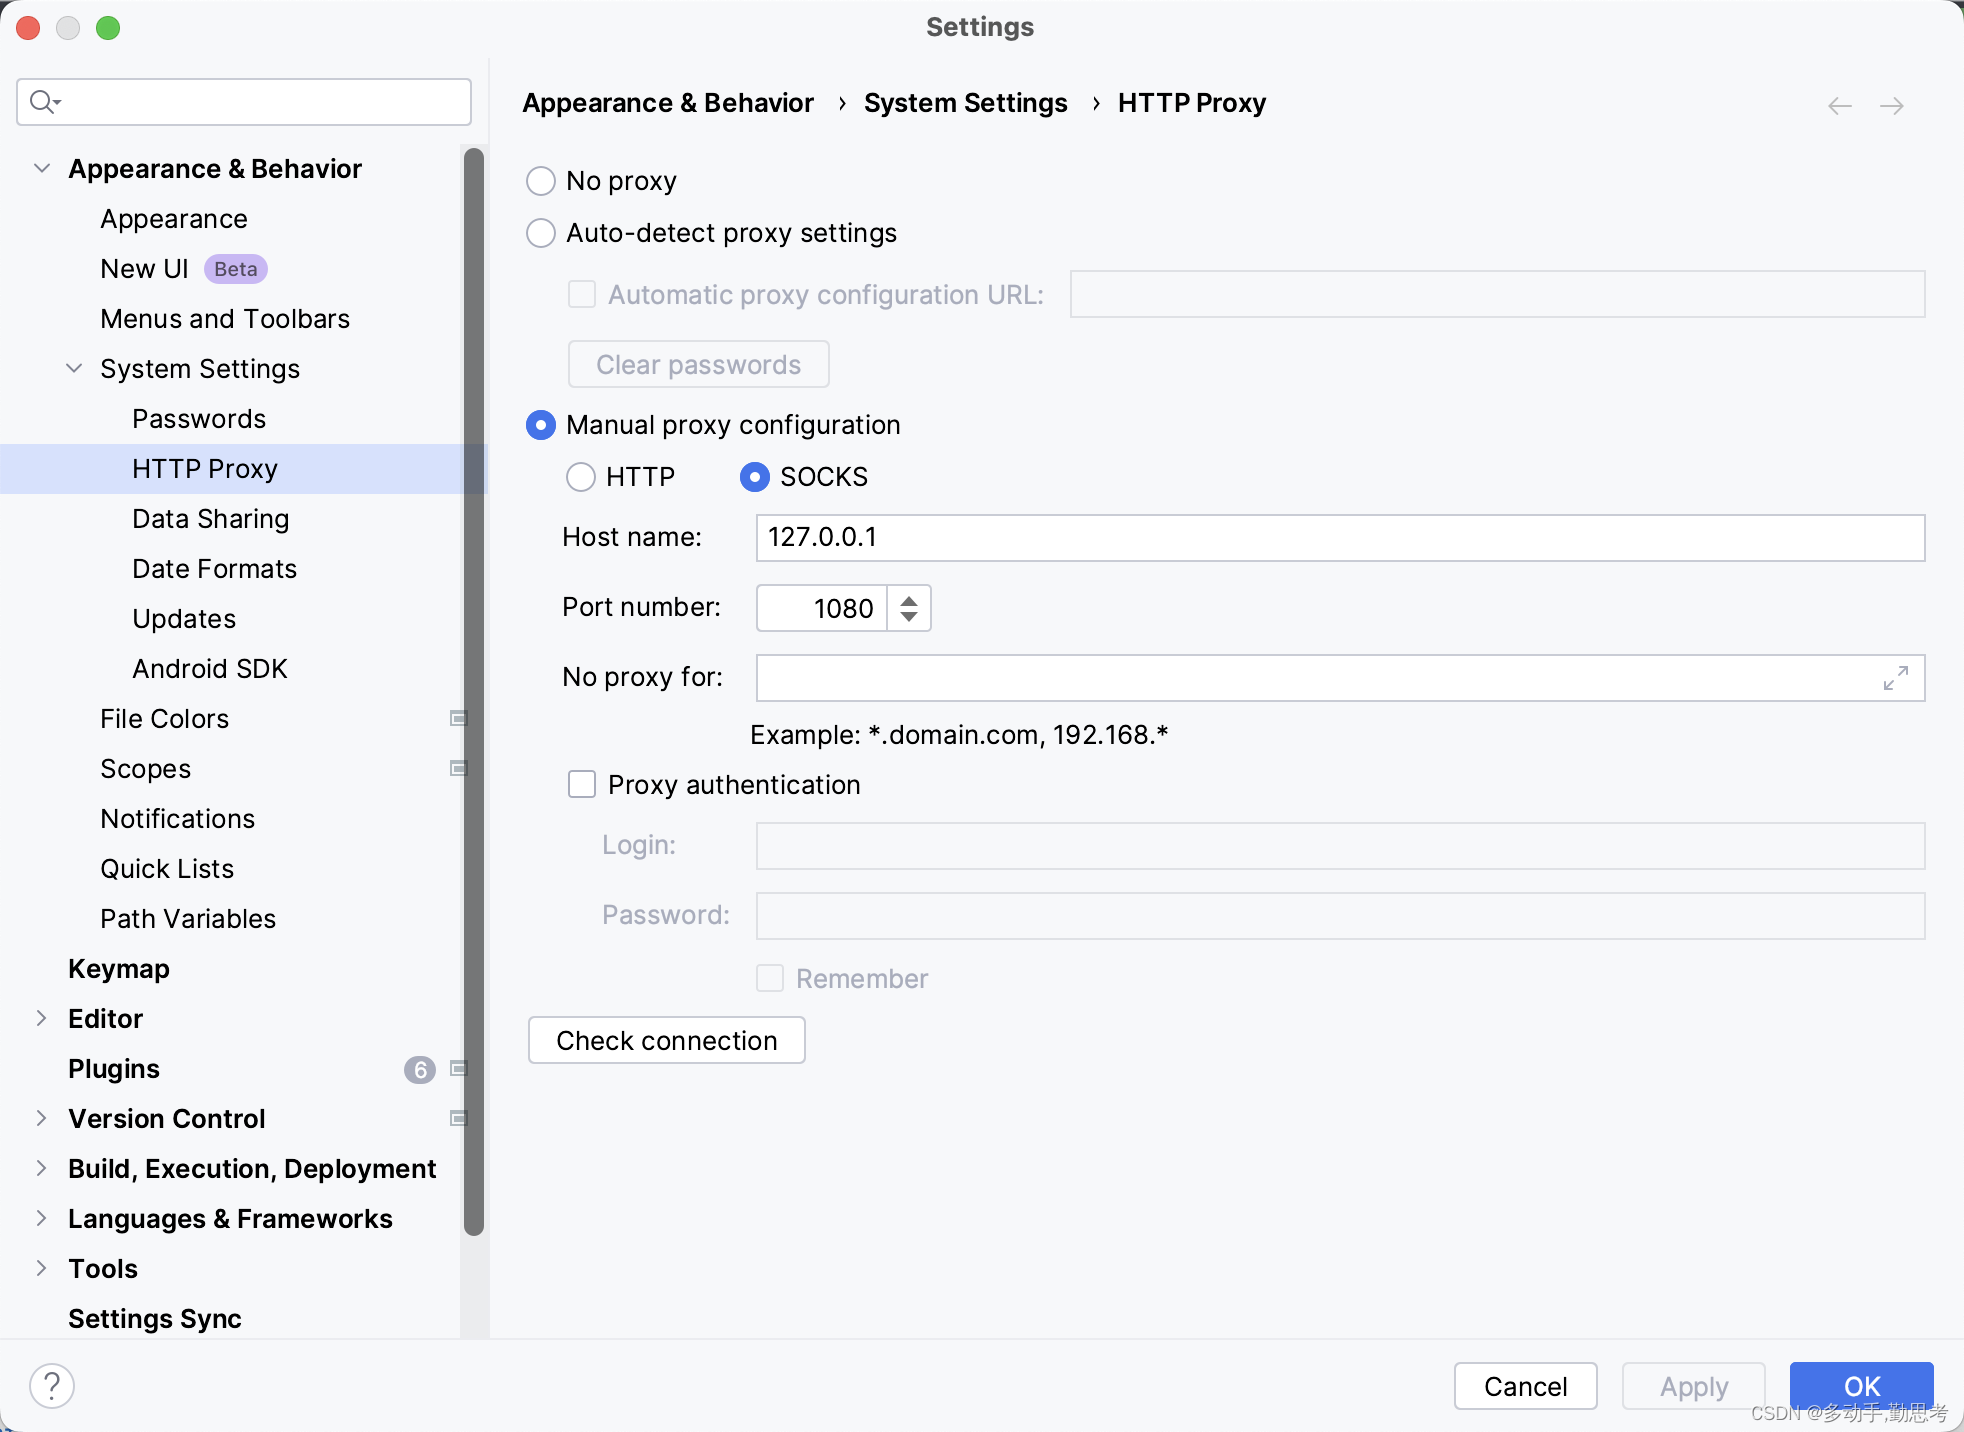Expand Languages & Frameworks section
Screen dimensions: 1964x1432
pyautogui.click(x=42, y=1218)
